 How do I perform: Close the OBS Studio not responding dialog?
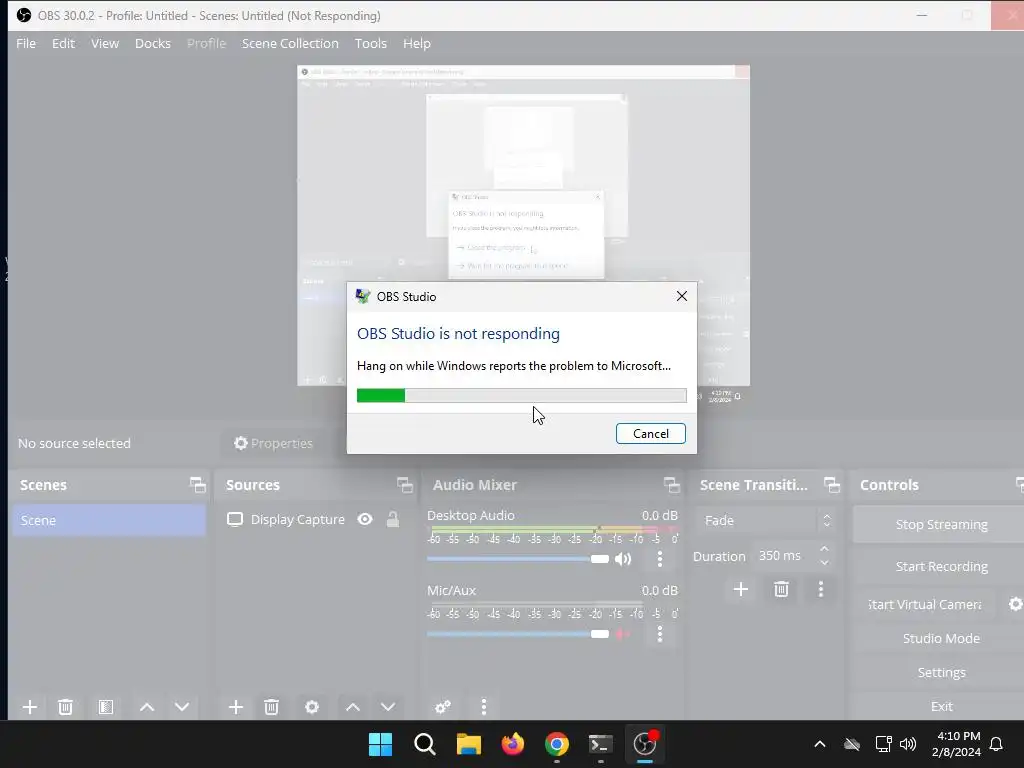click(x=682, y=296)
